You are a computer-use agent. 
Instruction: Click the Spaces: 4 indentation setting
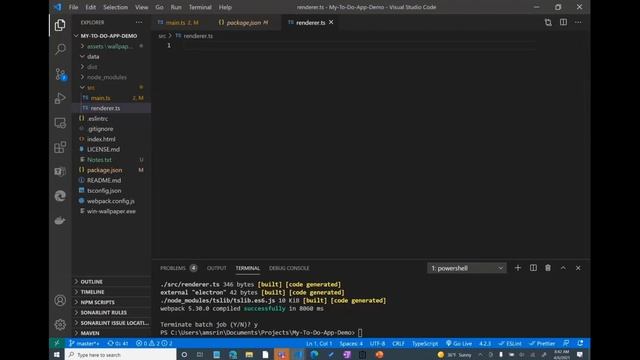click(351, 343)
